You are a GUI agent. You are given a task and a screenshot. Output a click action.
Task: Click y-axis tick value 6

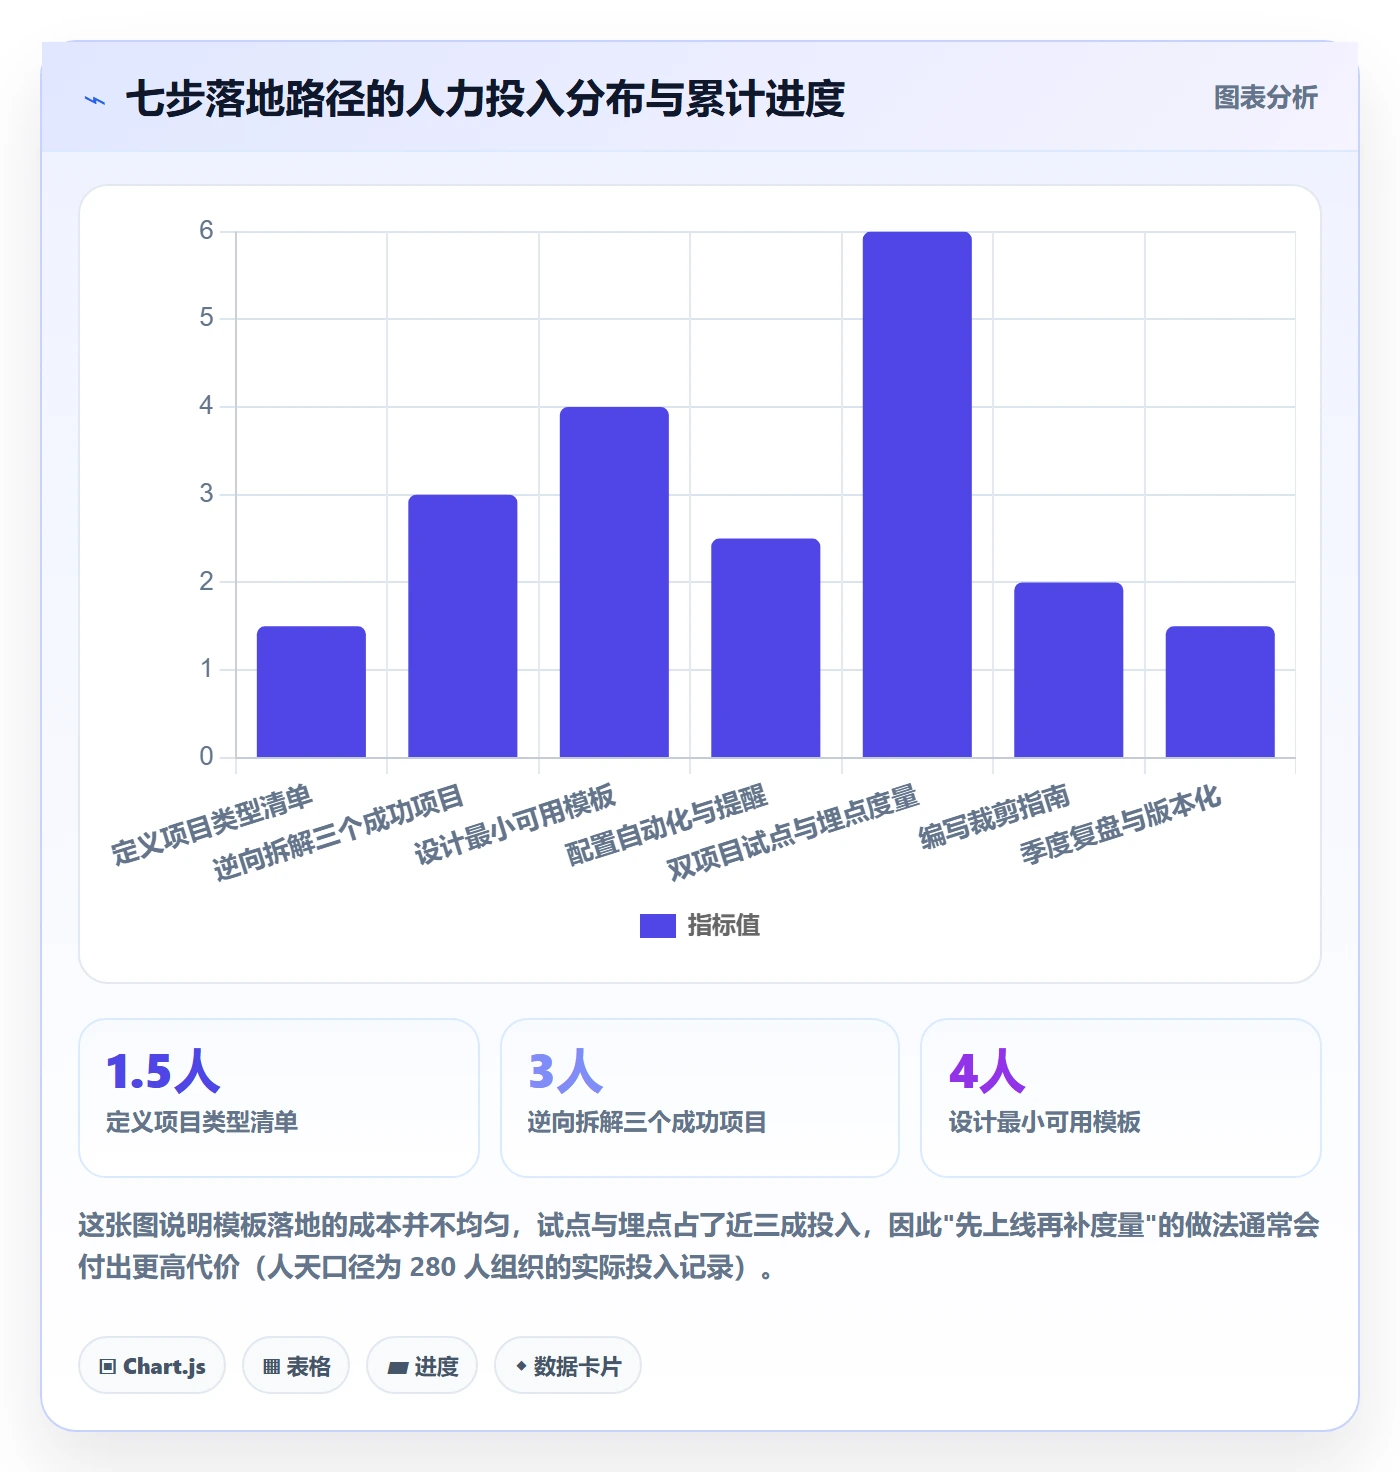point(206,231)
